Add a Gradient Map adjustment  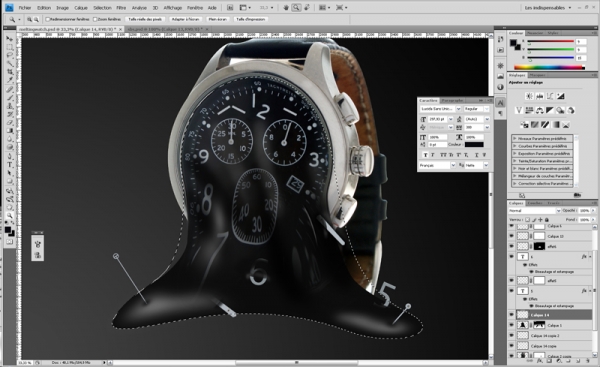556,124
